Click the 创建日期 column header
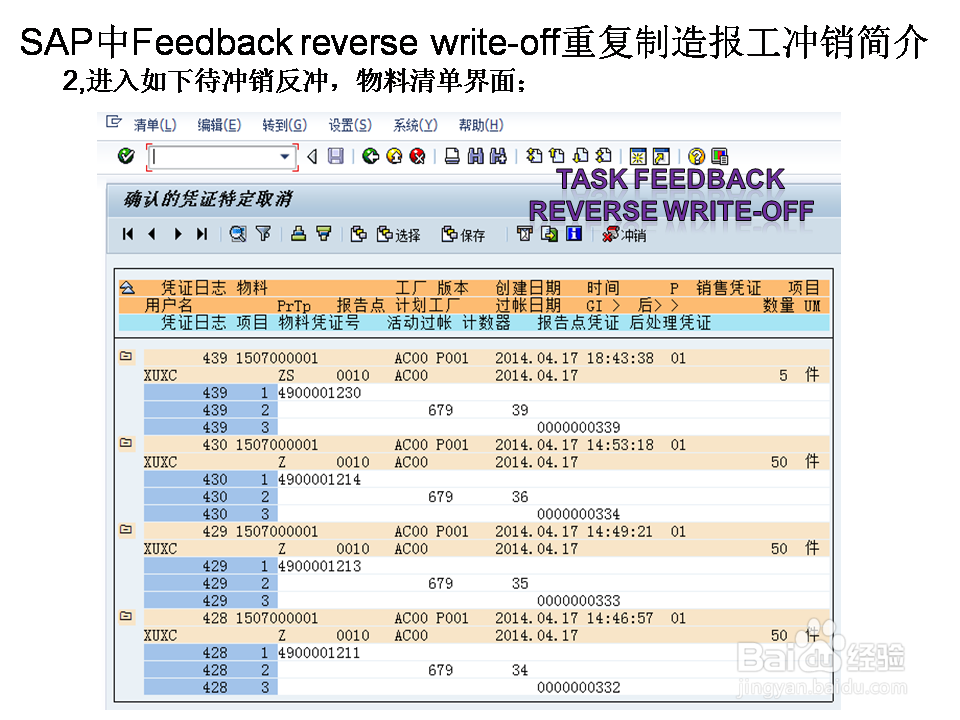Viewport: 960px width, 720px height. click(x=528, y=288)
